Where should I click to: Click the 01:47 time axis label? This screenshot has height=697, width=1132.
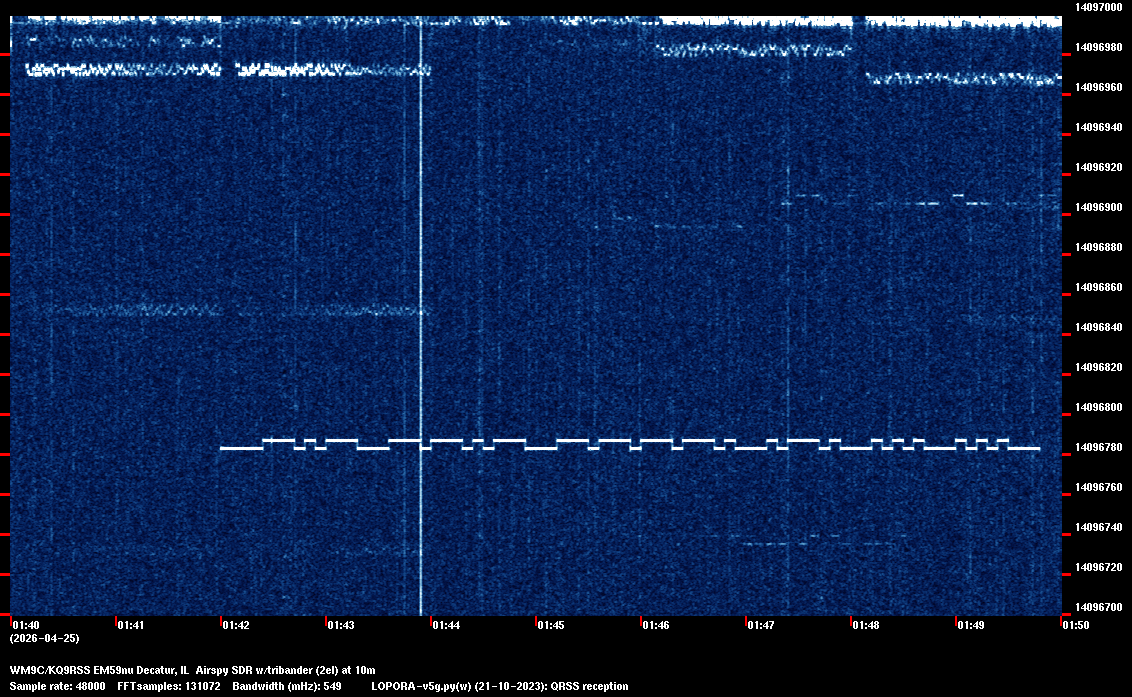coord(761,625)
